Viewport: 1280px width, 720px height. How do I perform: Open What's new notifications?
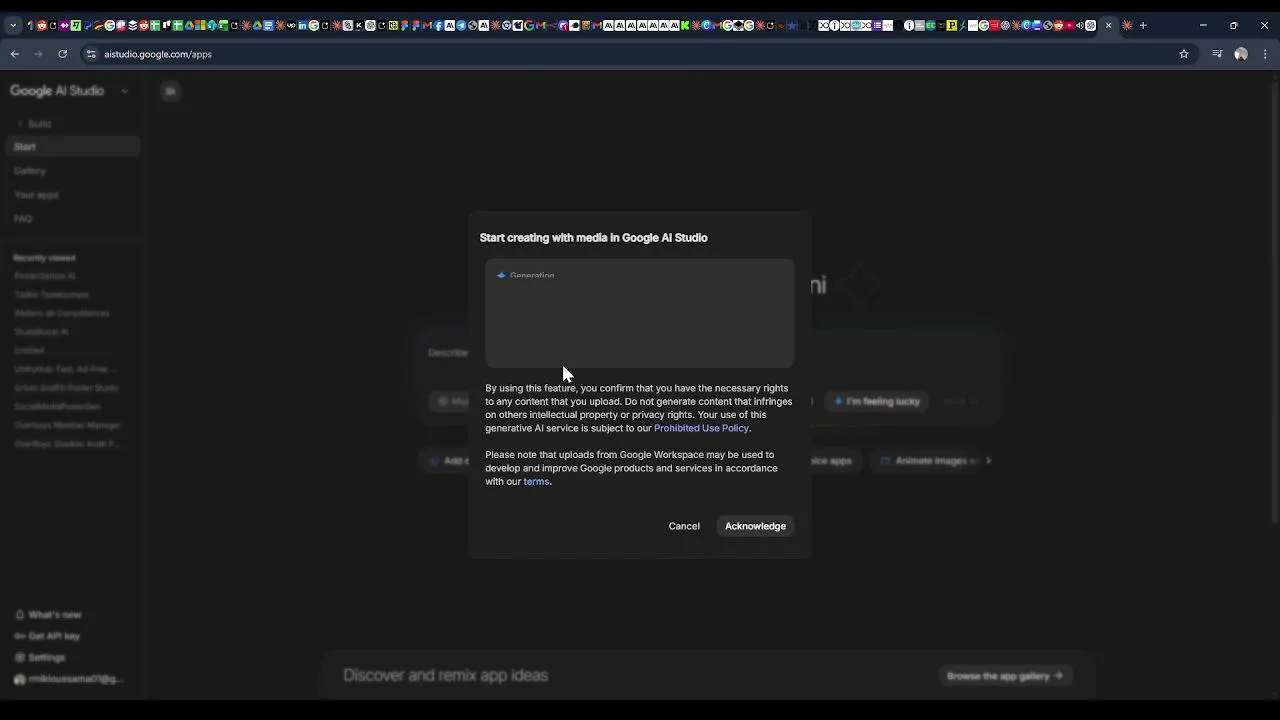[48, 615]
